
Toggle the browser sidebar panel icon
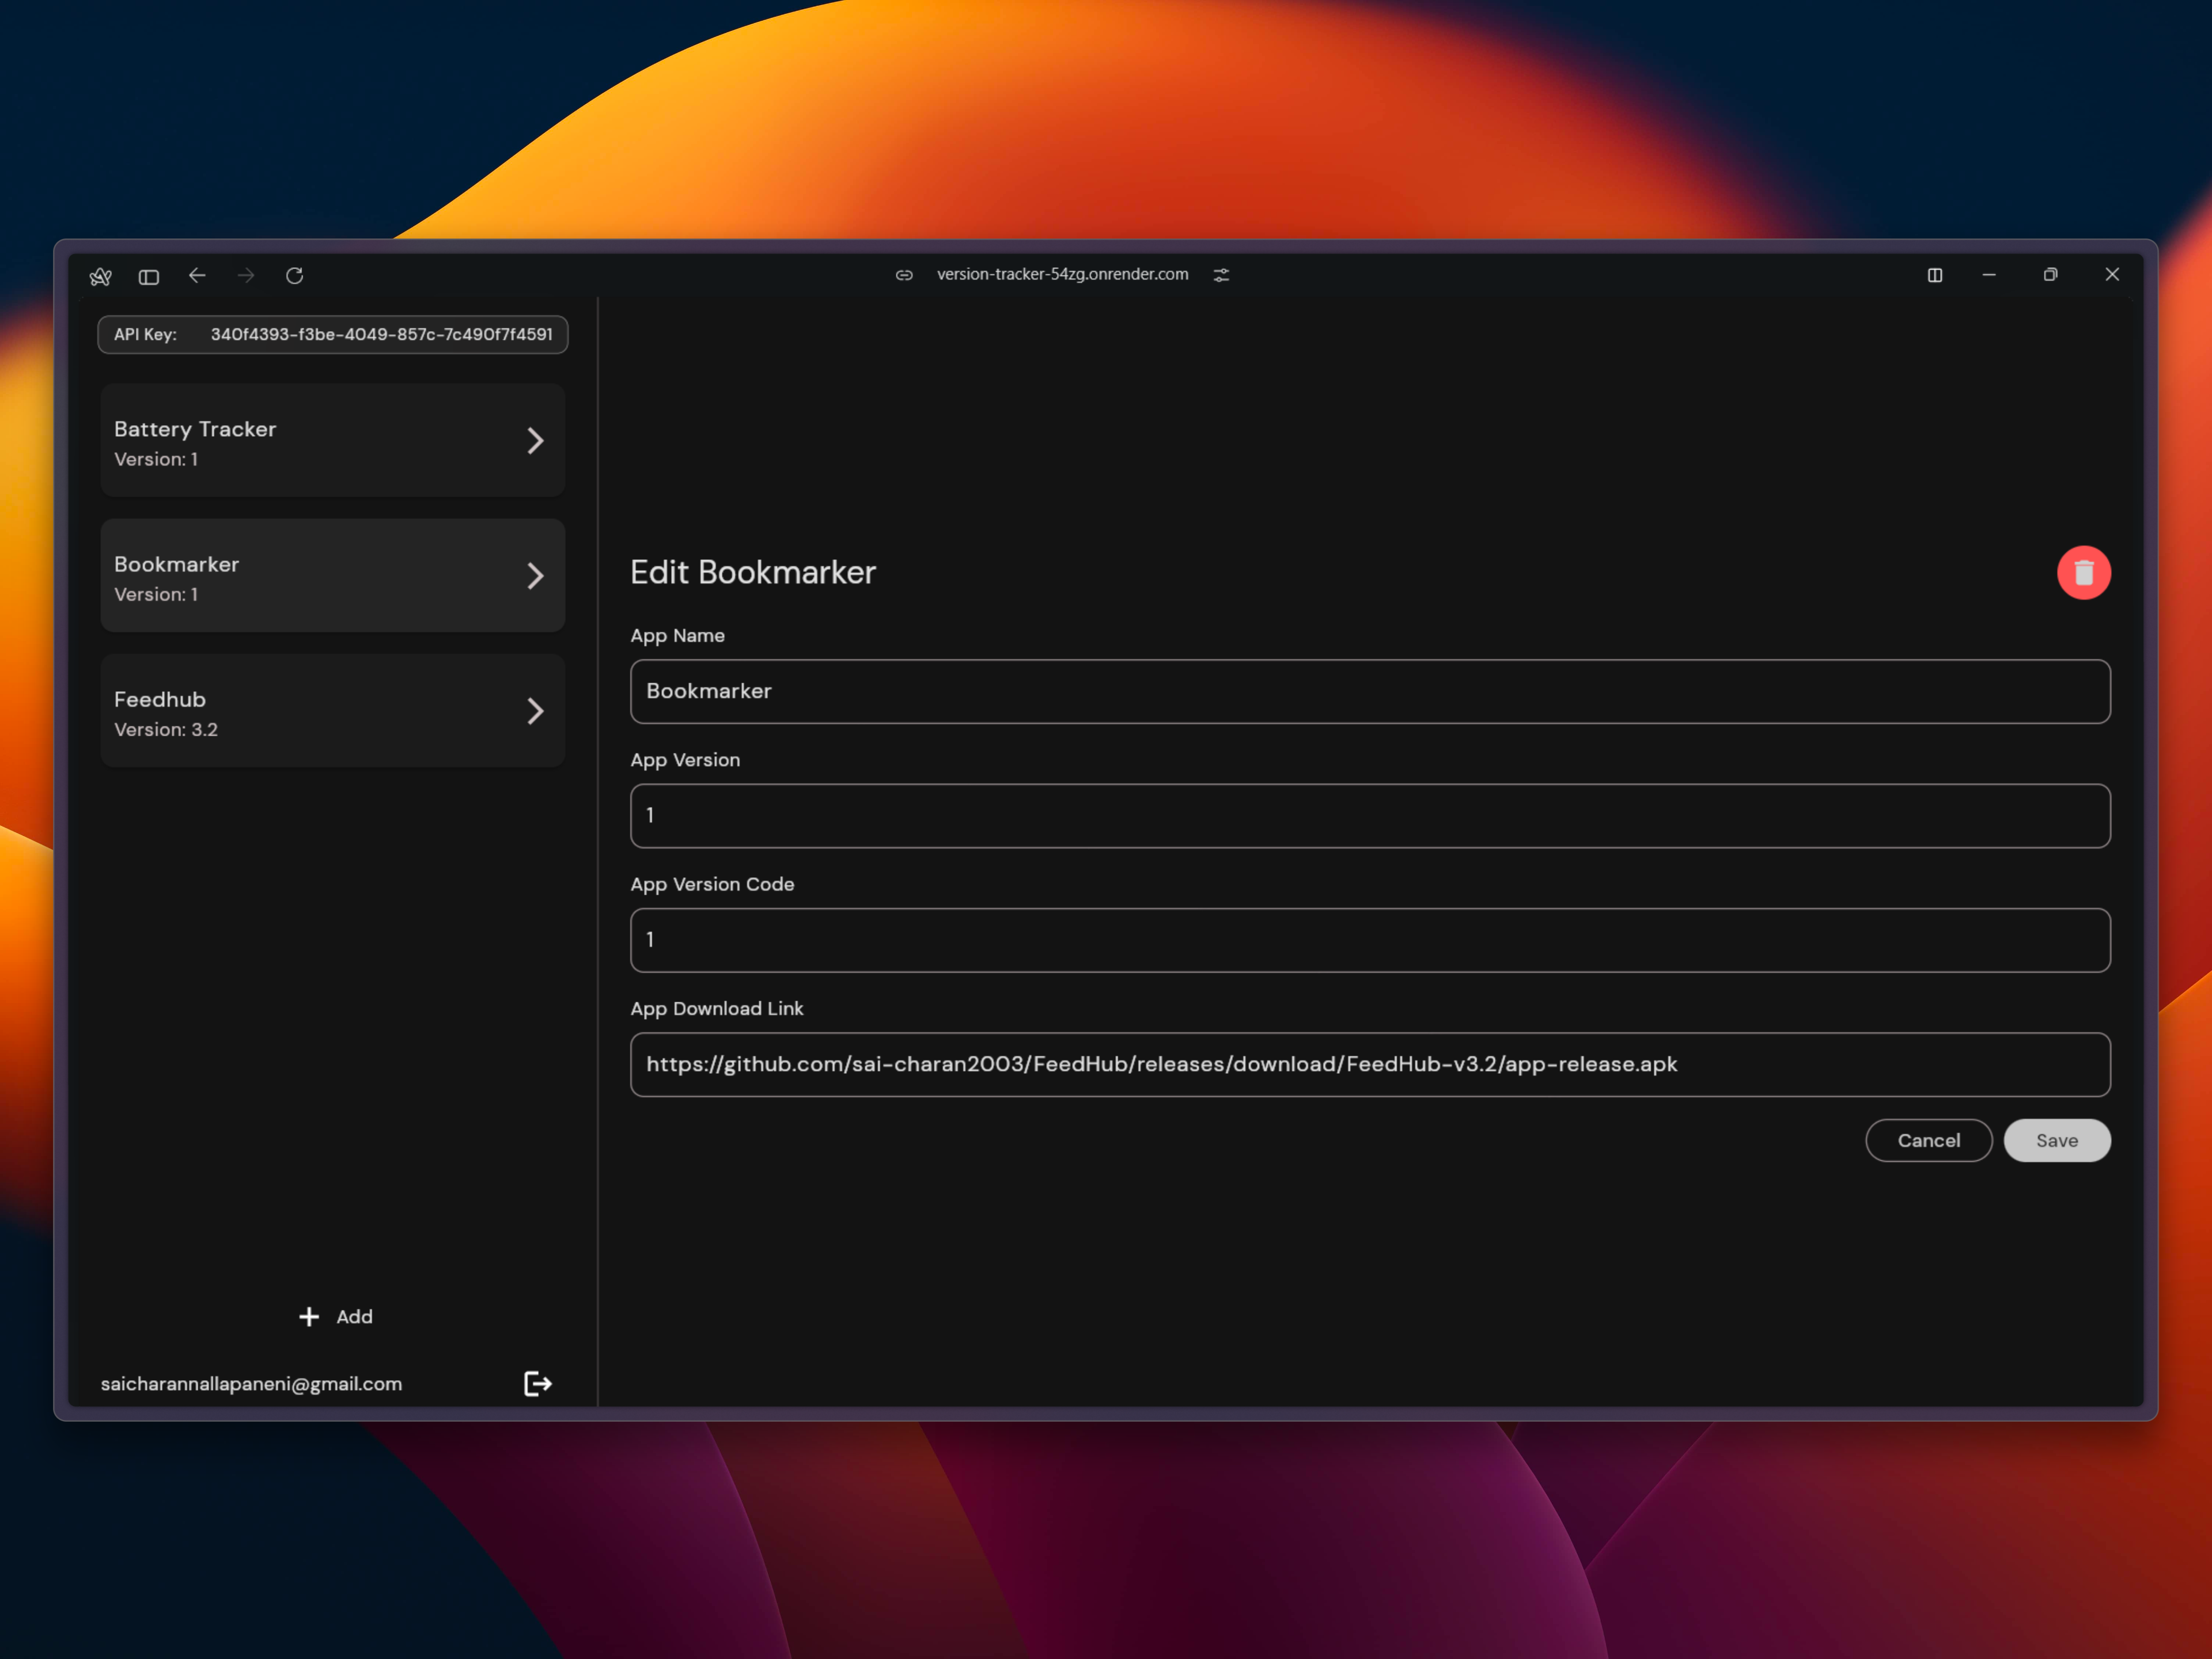[149, 276]
